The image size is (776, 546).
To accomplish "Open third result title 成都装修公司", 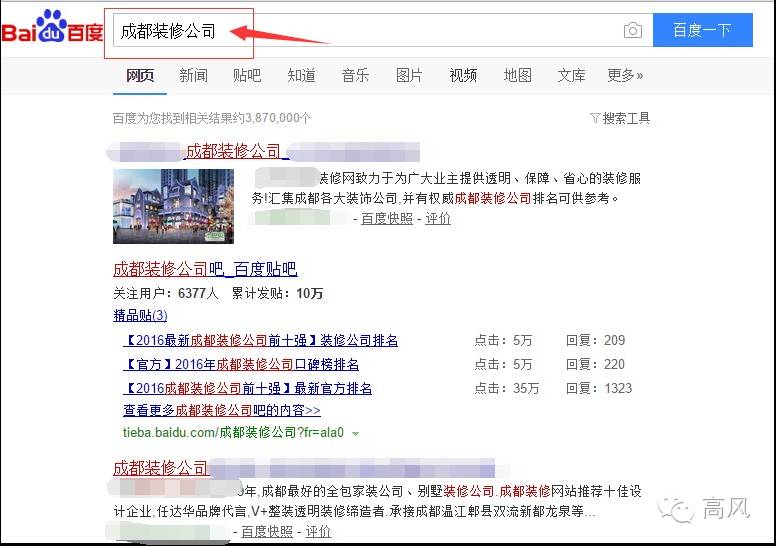I will click(x=160, y=468).
